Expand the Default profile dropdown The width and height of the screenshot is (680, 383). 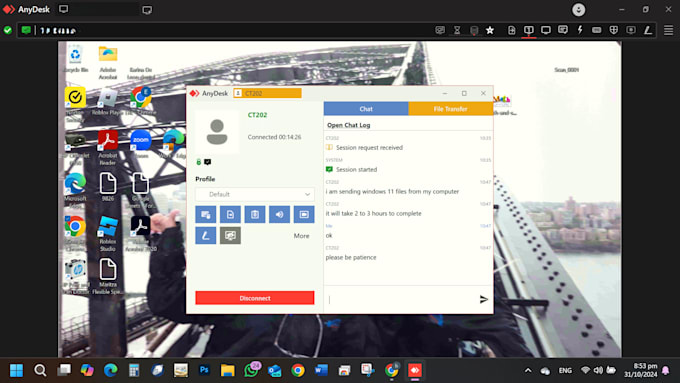[x=255, y=194]
